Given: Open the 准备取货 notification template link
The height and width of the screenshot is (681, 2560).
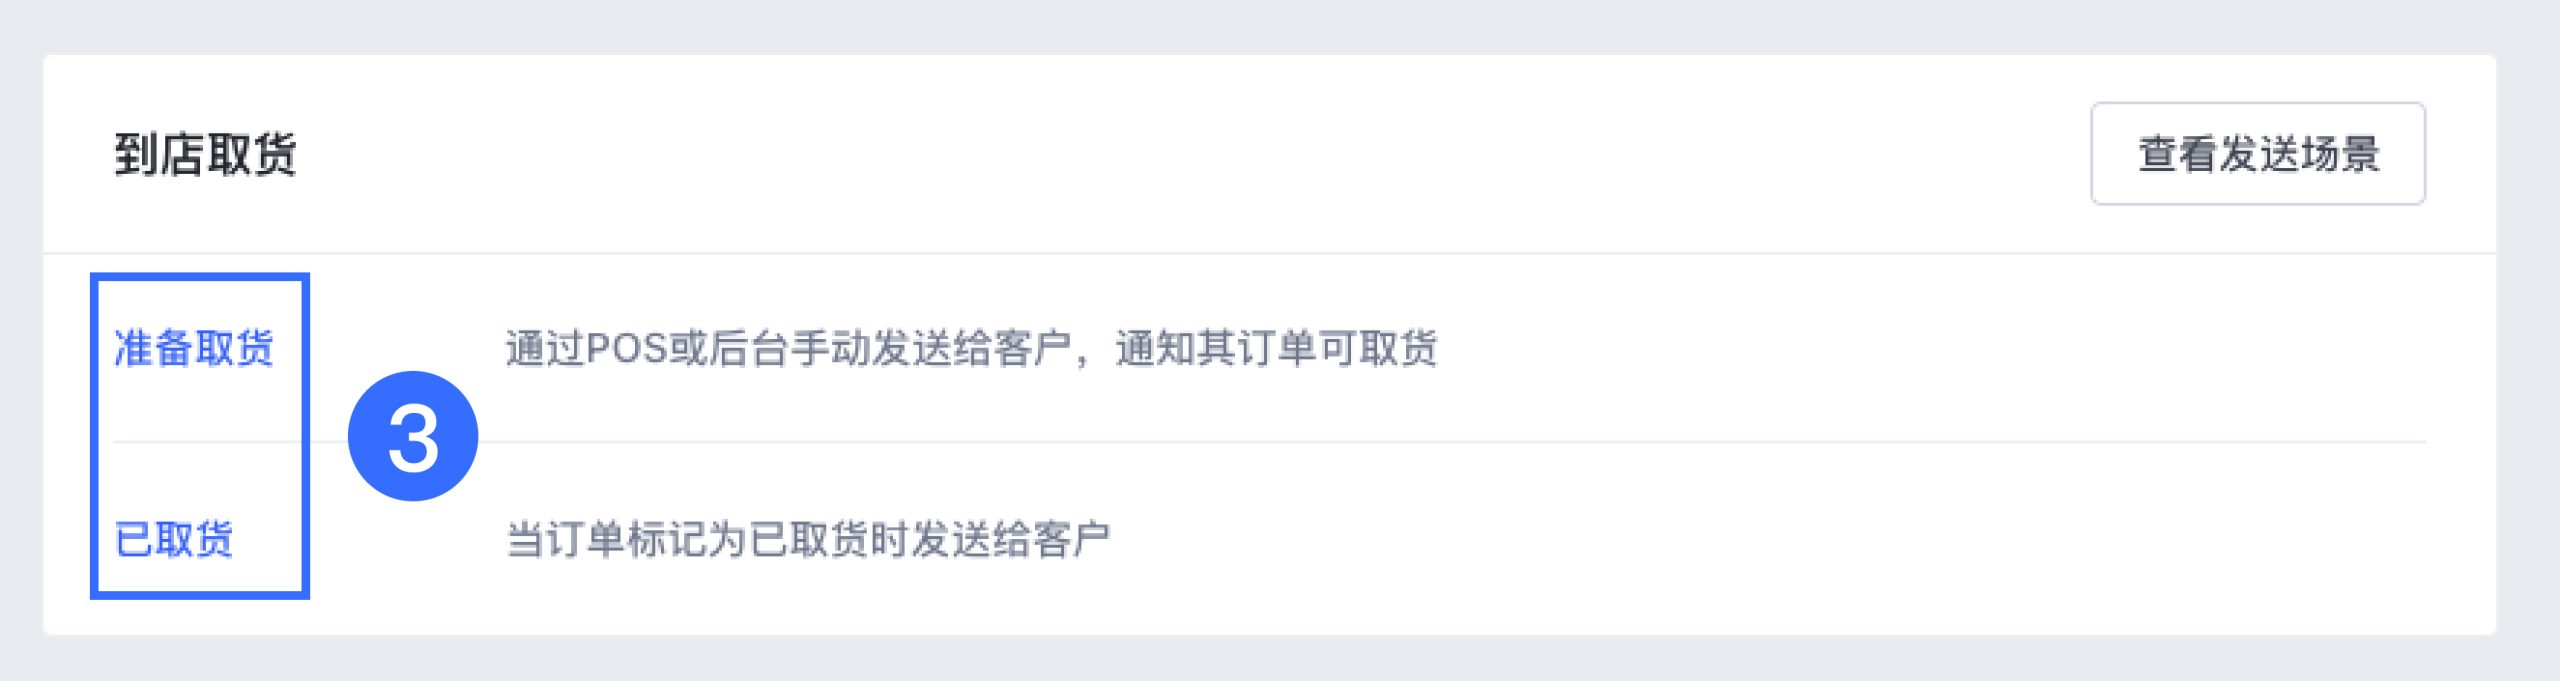Looking at the screenshot, I should point(193,348).
